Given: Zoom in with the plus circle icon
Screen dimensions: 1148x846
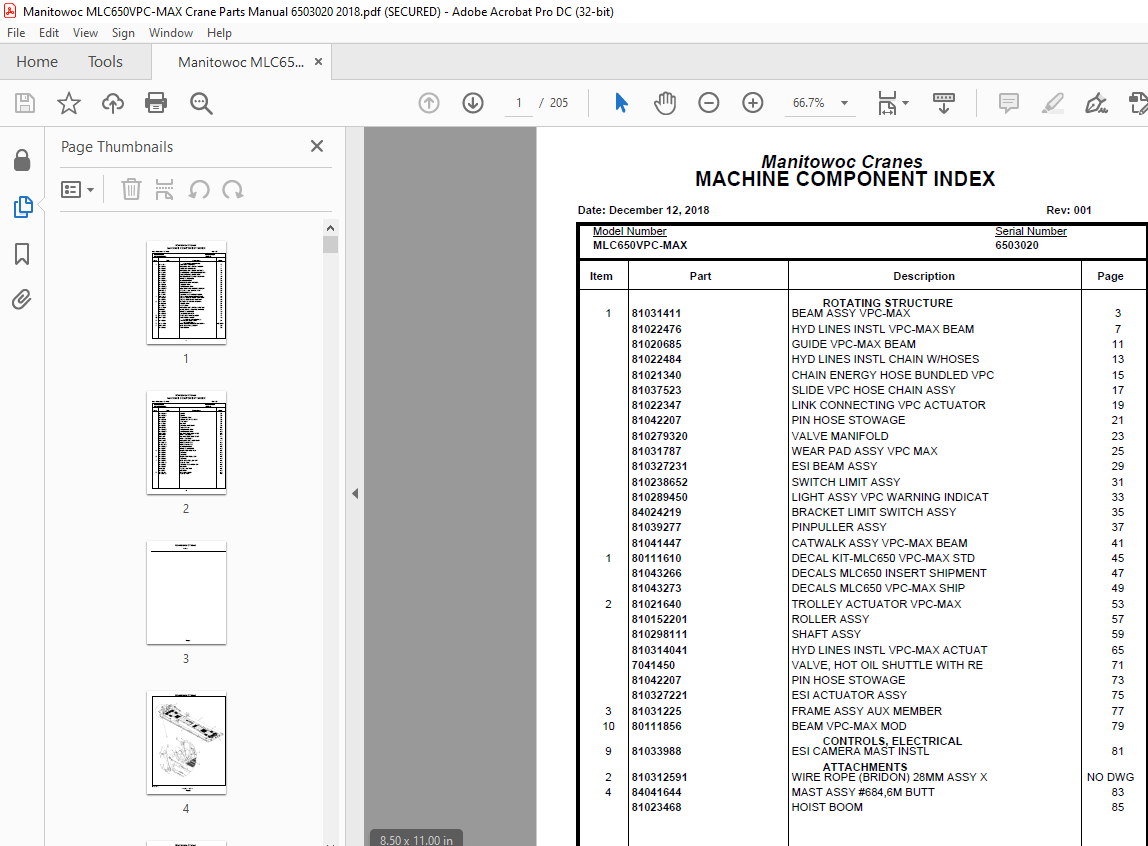Looking at the screenshot, I should click(x=753, y=103).
